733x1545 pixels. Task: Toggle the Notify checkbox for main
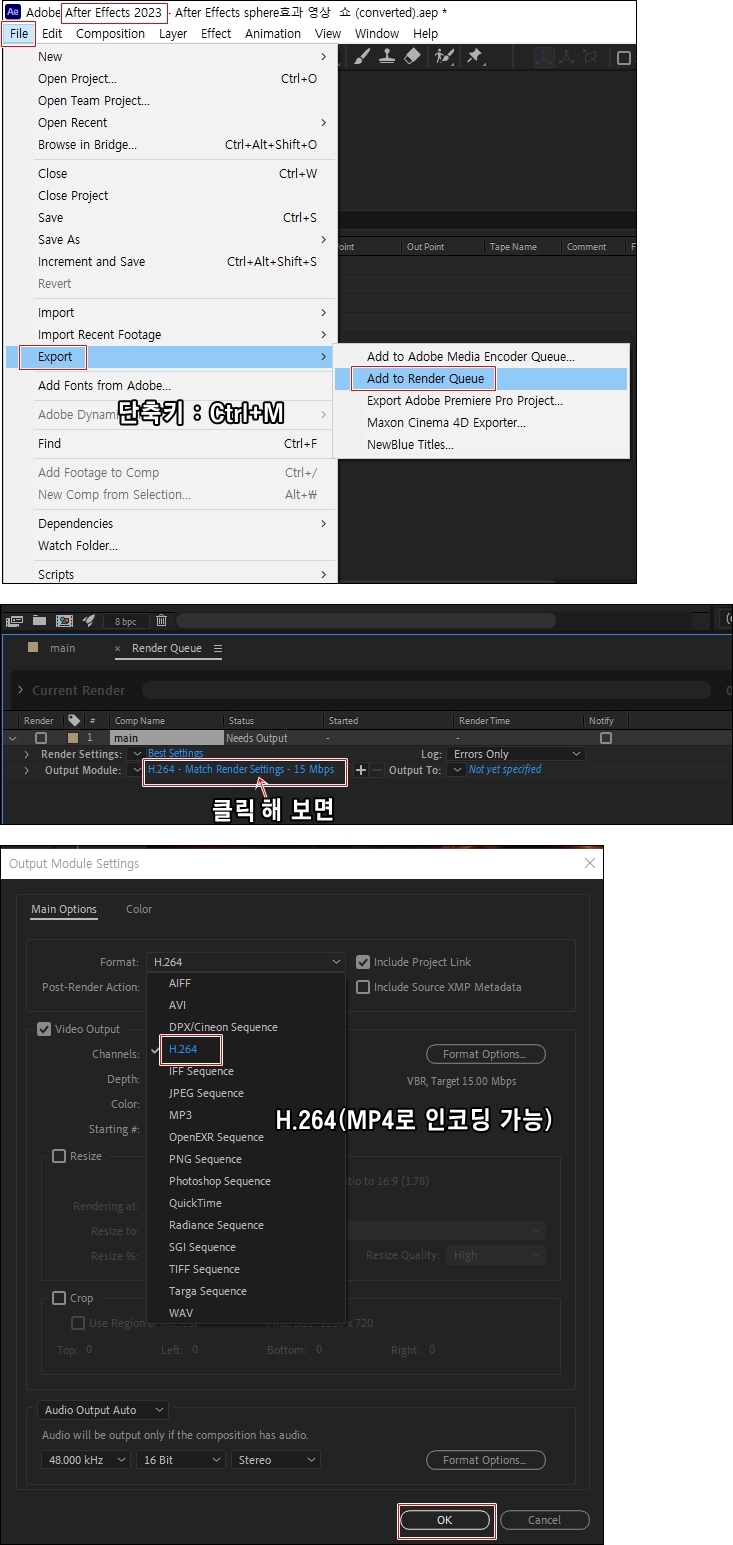605,738
